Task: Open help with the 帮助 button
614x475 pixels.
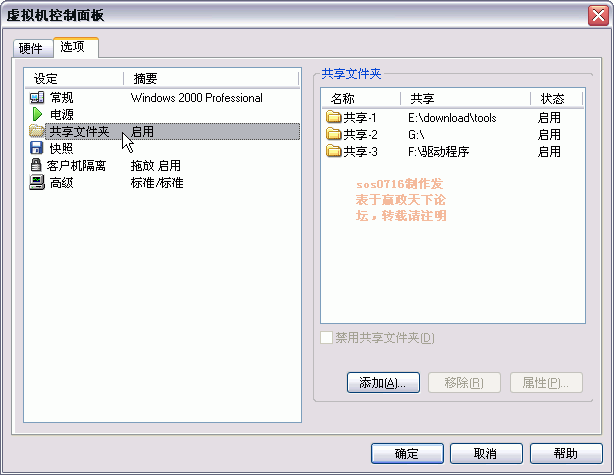Action: (x=566, y=453)
